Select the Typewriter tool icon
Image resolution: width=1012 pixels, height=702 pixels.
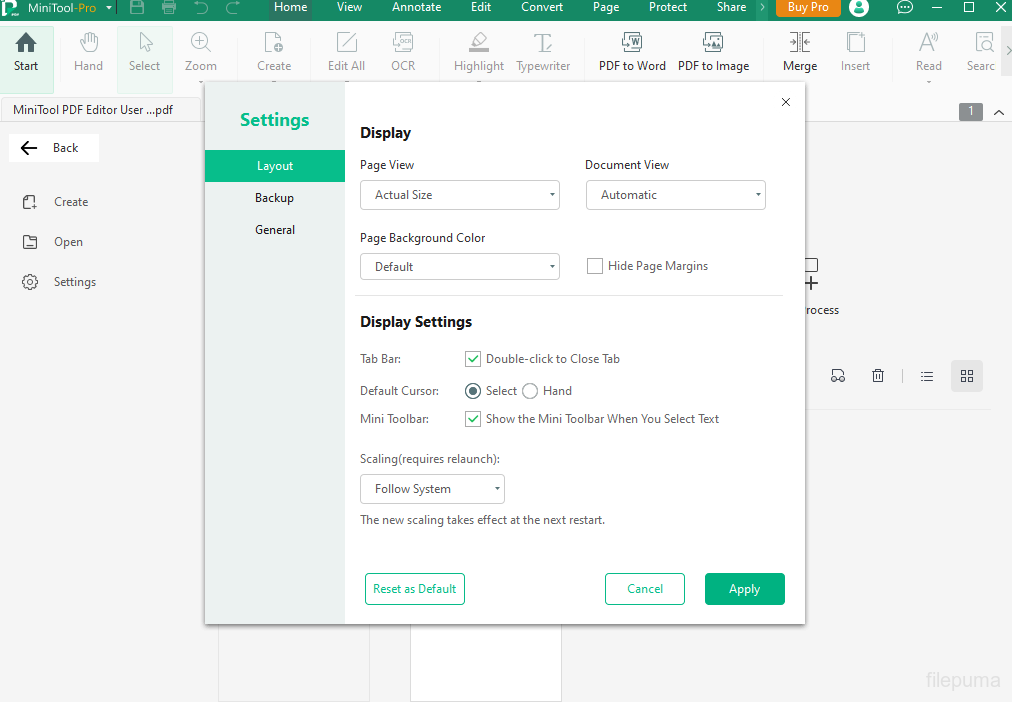coord(543,43)
